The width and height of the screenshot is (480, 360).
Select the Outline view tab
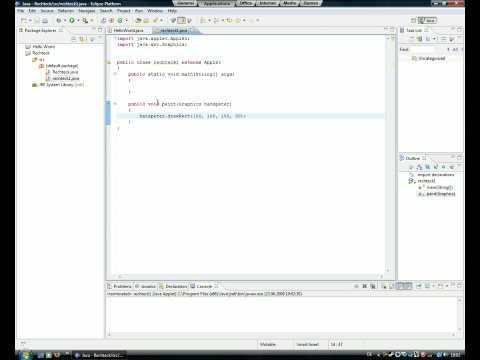point(413,158)
